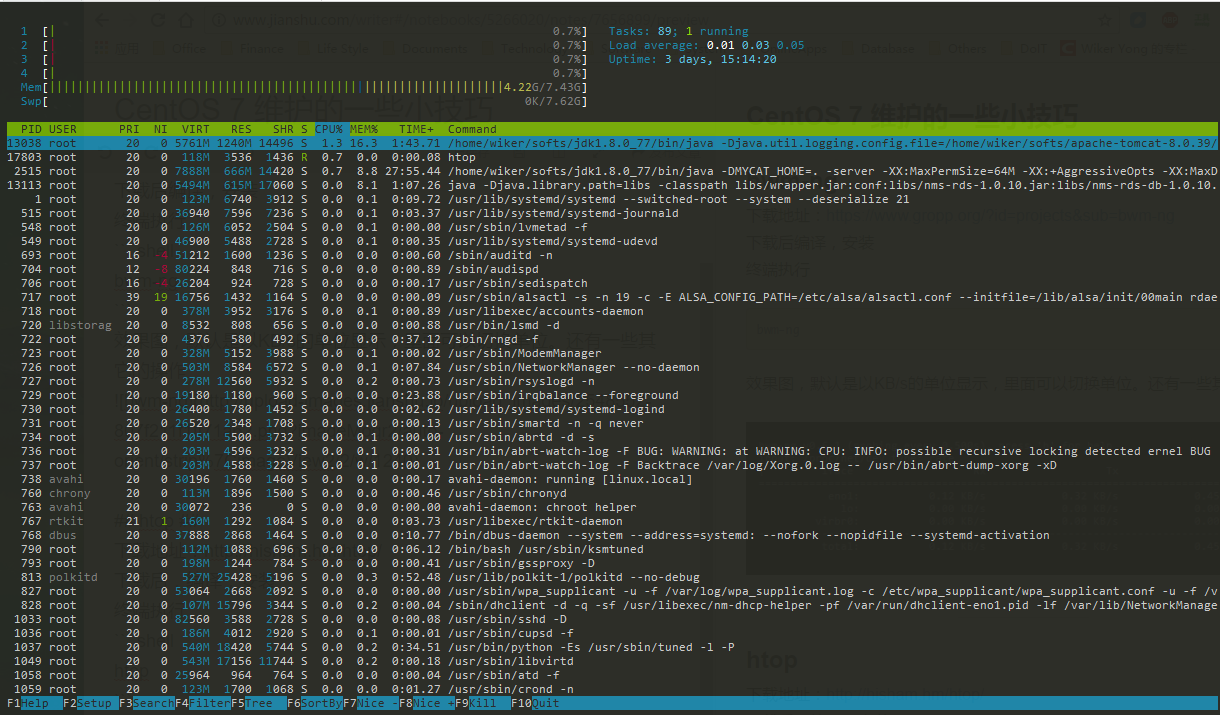The width and height of the screenshot is (1220, 715).
Task: Select the ModemManager process row
Action: (x=610, y=353)
